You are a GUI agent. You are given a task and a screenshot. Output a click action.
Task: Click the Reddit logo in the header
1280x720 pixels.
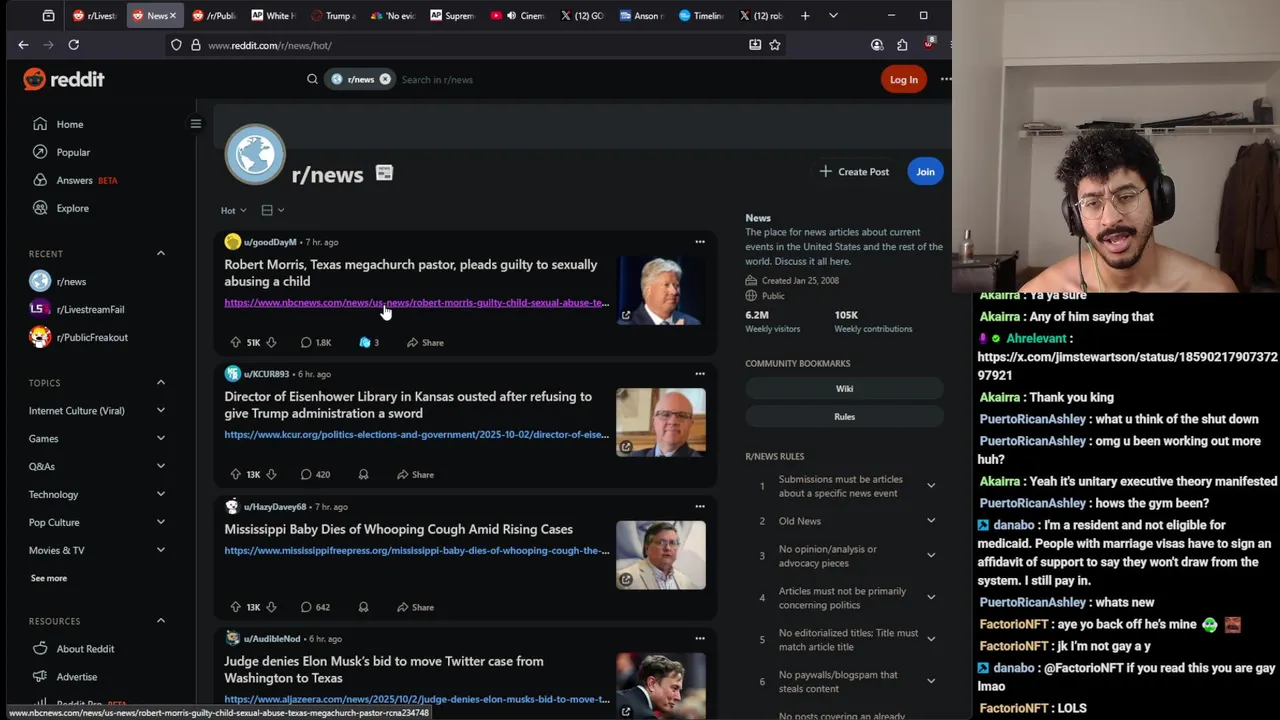[x=64, y=79]
